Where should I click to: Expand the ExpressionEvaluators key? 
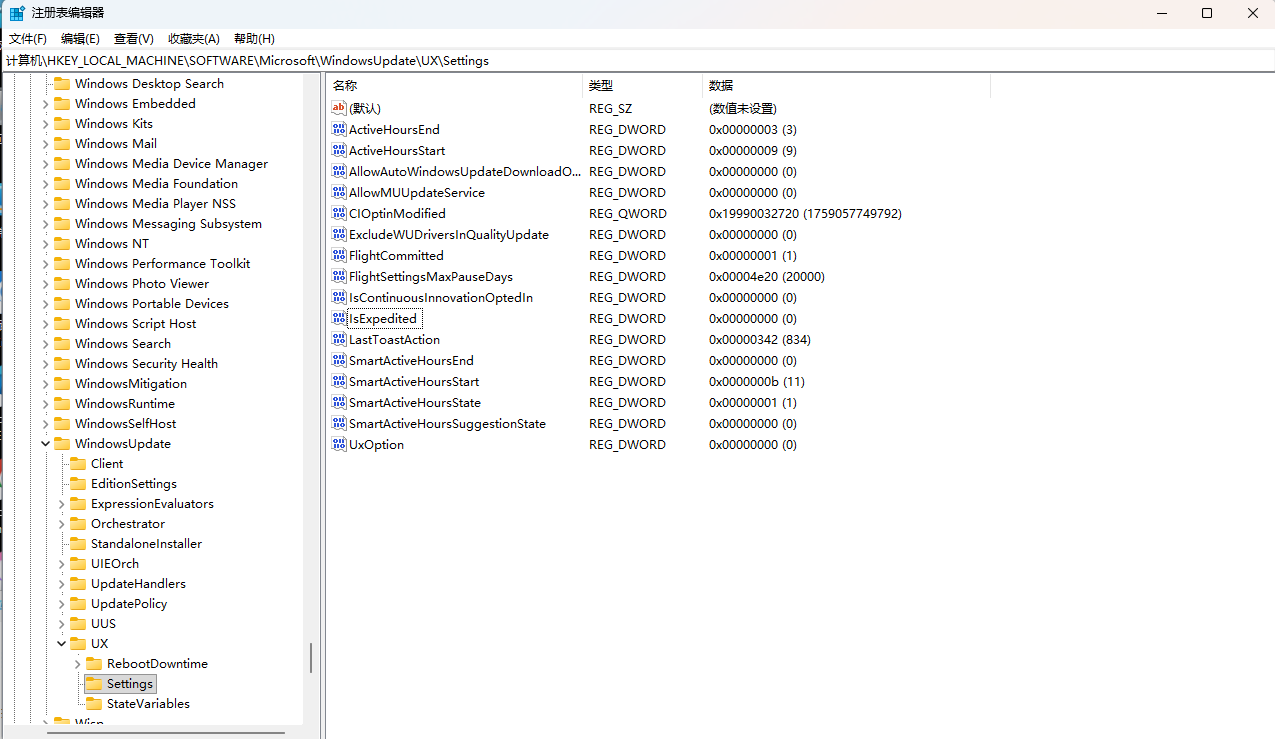(61, 503)
